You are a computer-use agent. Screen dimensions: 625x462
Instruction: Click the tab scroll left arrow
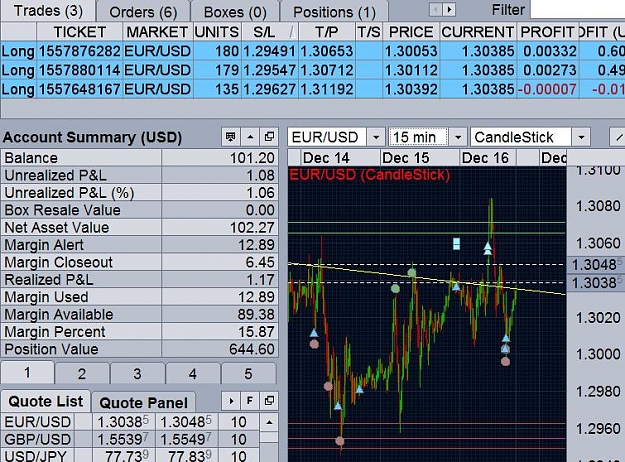(436, 9)
